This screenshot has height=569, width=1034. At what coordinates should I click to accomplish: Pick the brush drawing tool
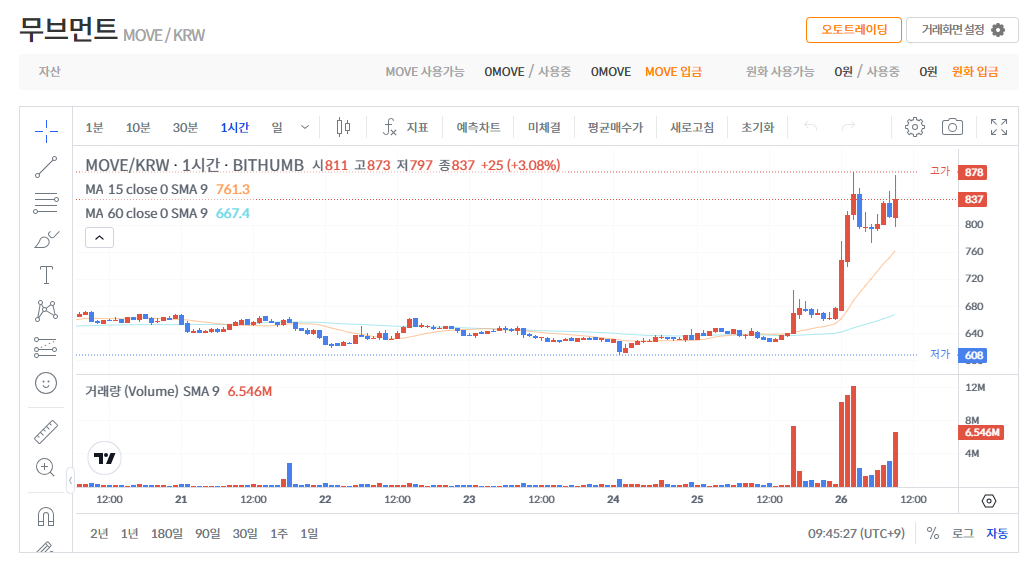(46, 239)
